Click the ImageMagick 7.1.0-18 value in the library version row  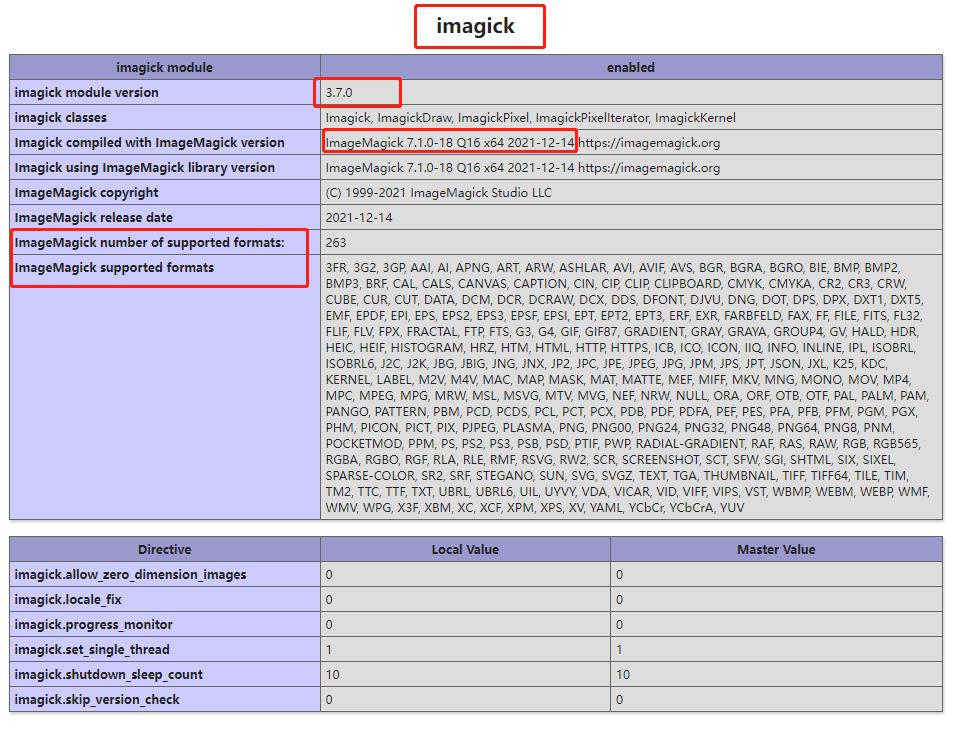[523, 168]
